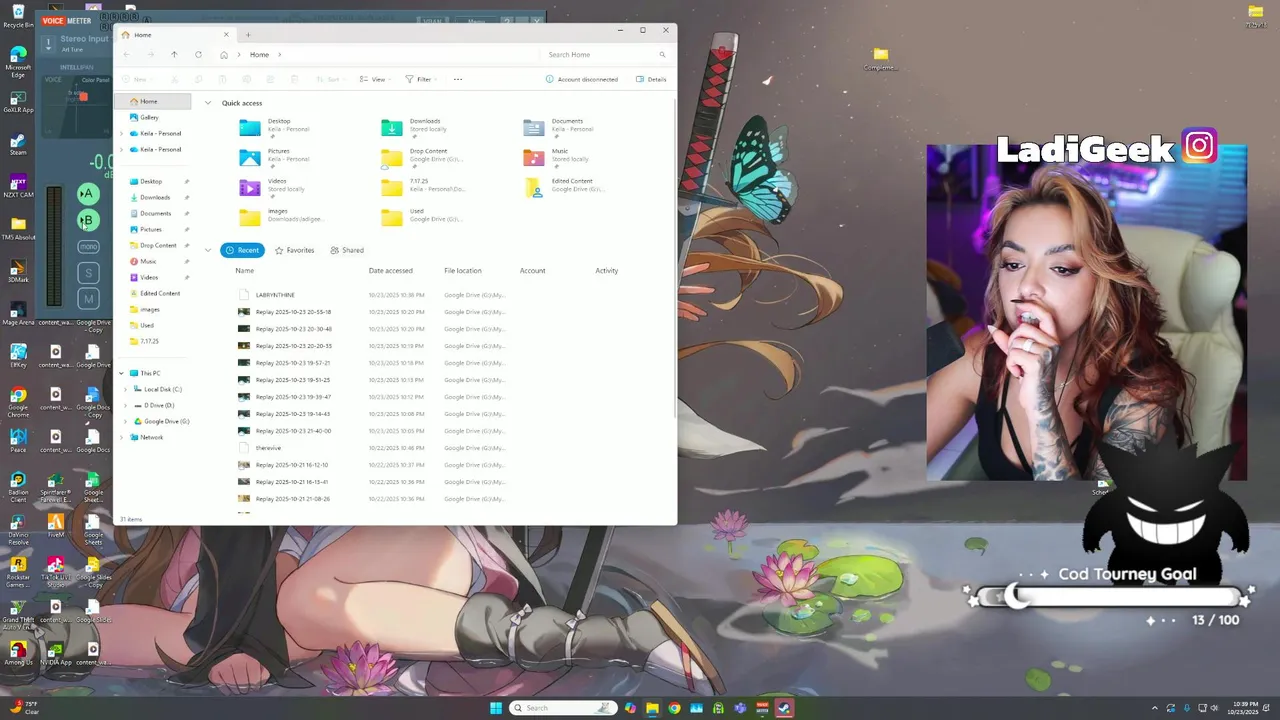Open the Filter dropdown in the toolbar
The width and height of the screenshot is (1280, 720).
(x=421, y=79)
